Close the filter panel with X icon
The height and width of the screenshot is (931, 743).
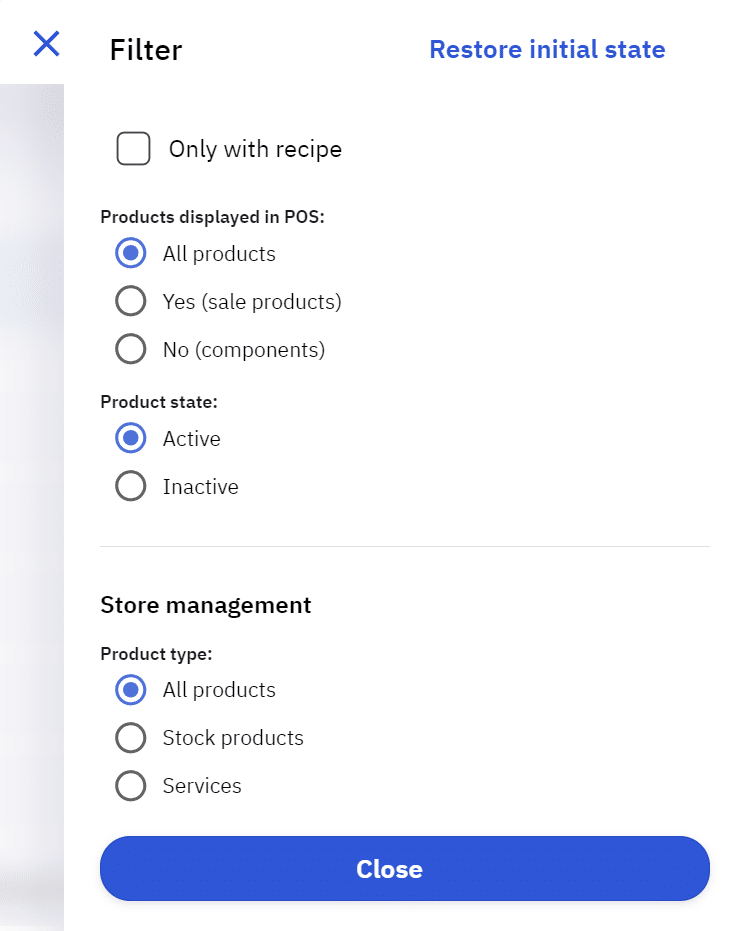click(46, 43)
